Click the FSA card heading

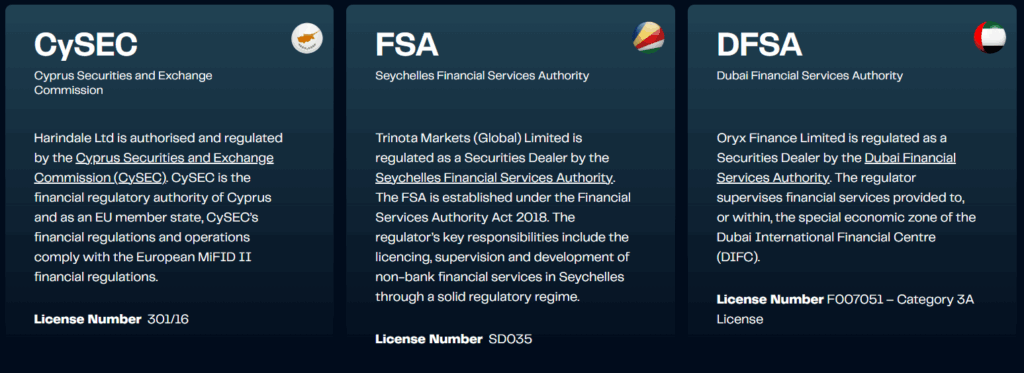[x=407, y=45]
